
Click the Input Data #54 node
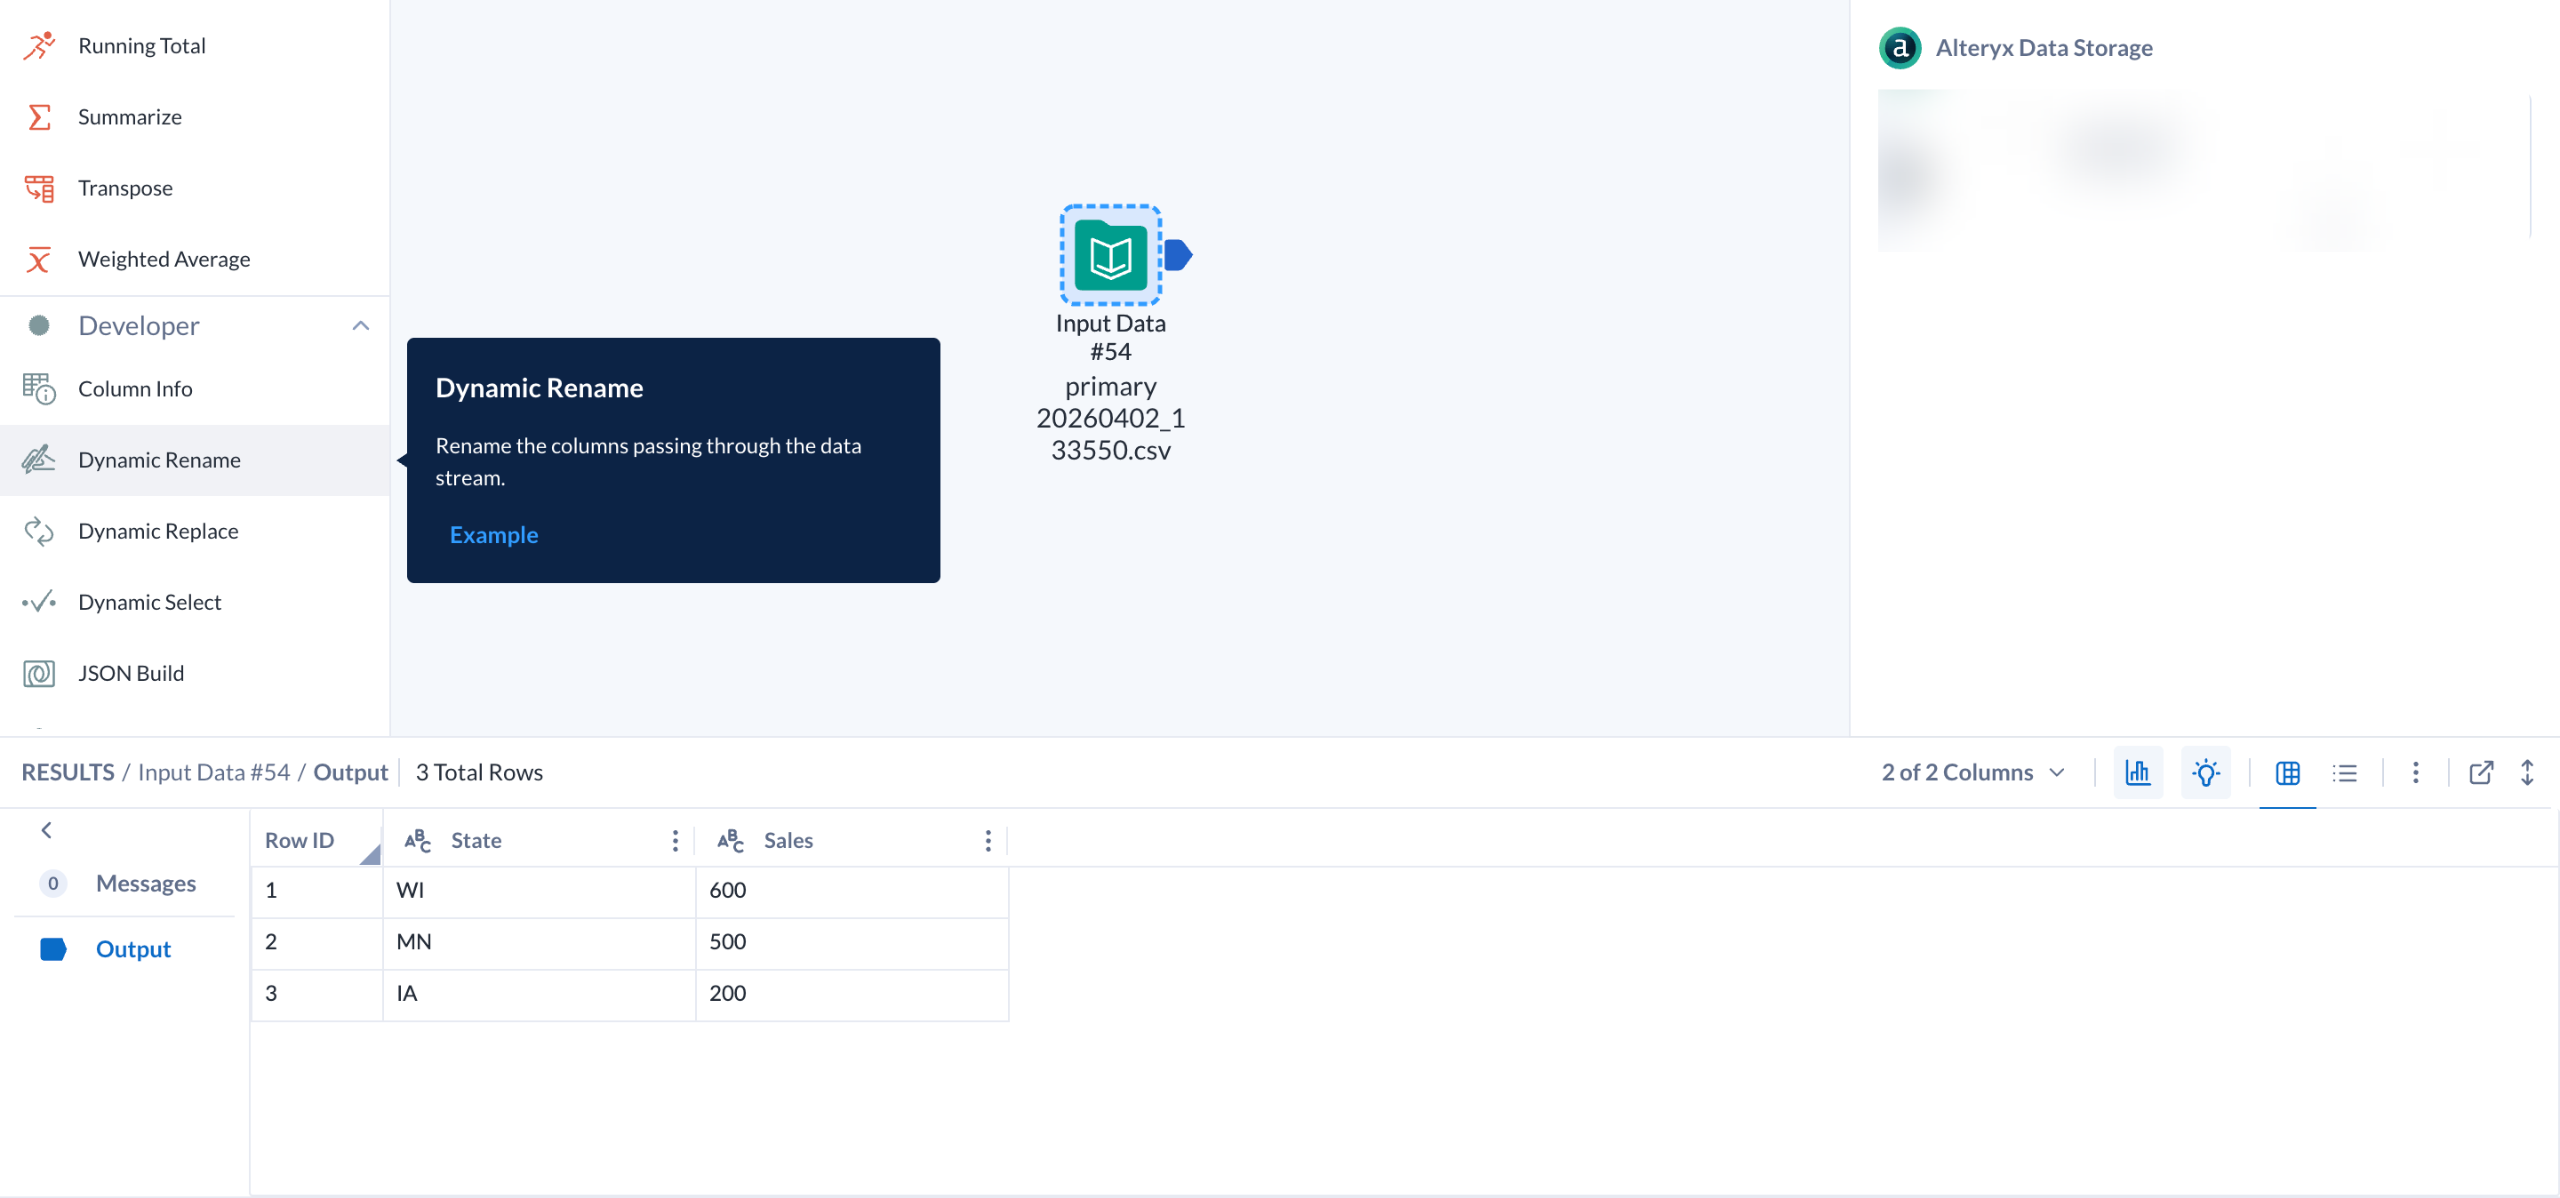[x=1110, y=256]
